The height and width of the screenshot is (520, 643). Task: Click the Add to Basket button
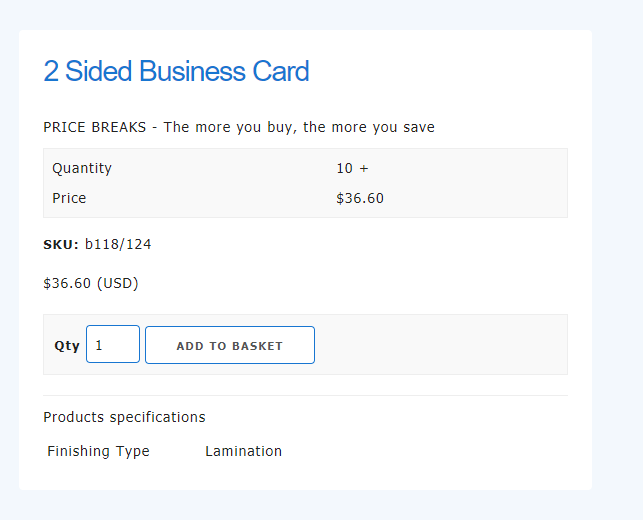click(x=229, y=345)
